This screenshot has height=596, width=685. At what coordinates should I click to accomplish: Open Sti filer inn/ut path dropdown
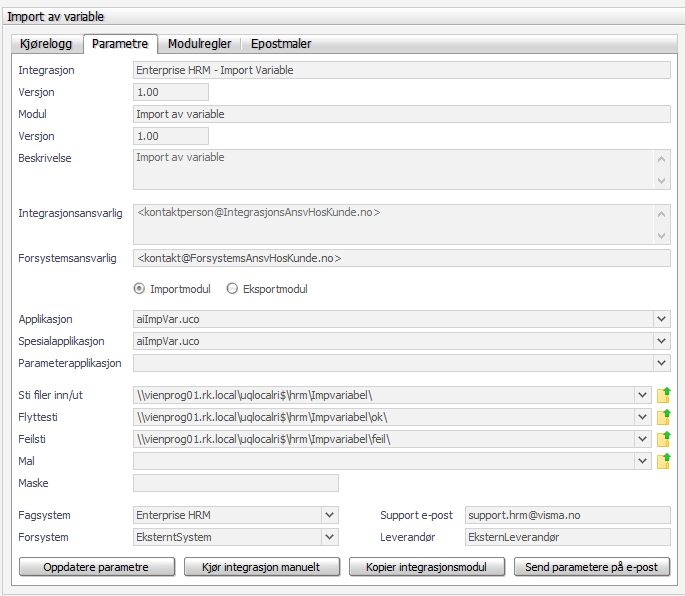click(642, 395)
